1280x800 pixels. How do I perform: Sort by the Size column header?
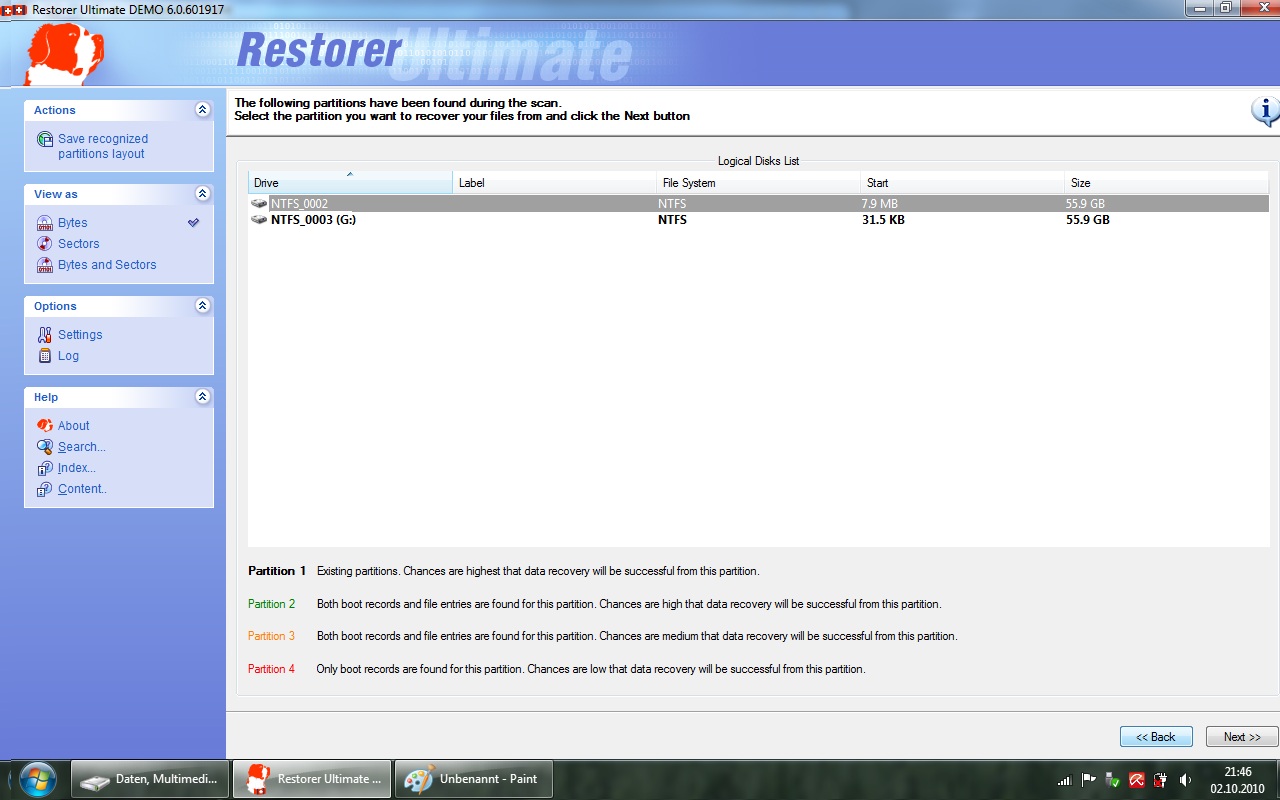click(x=1166, y=183)
